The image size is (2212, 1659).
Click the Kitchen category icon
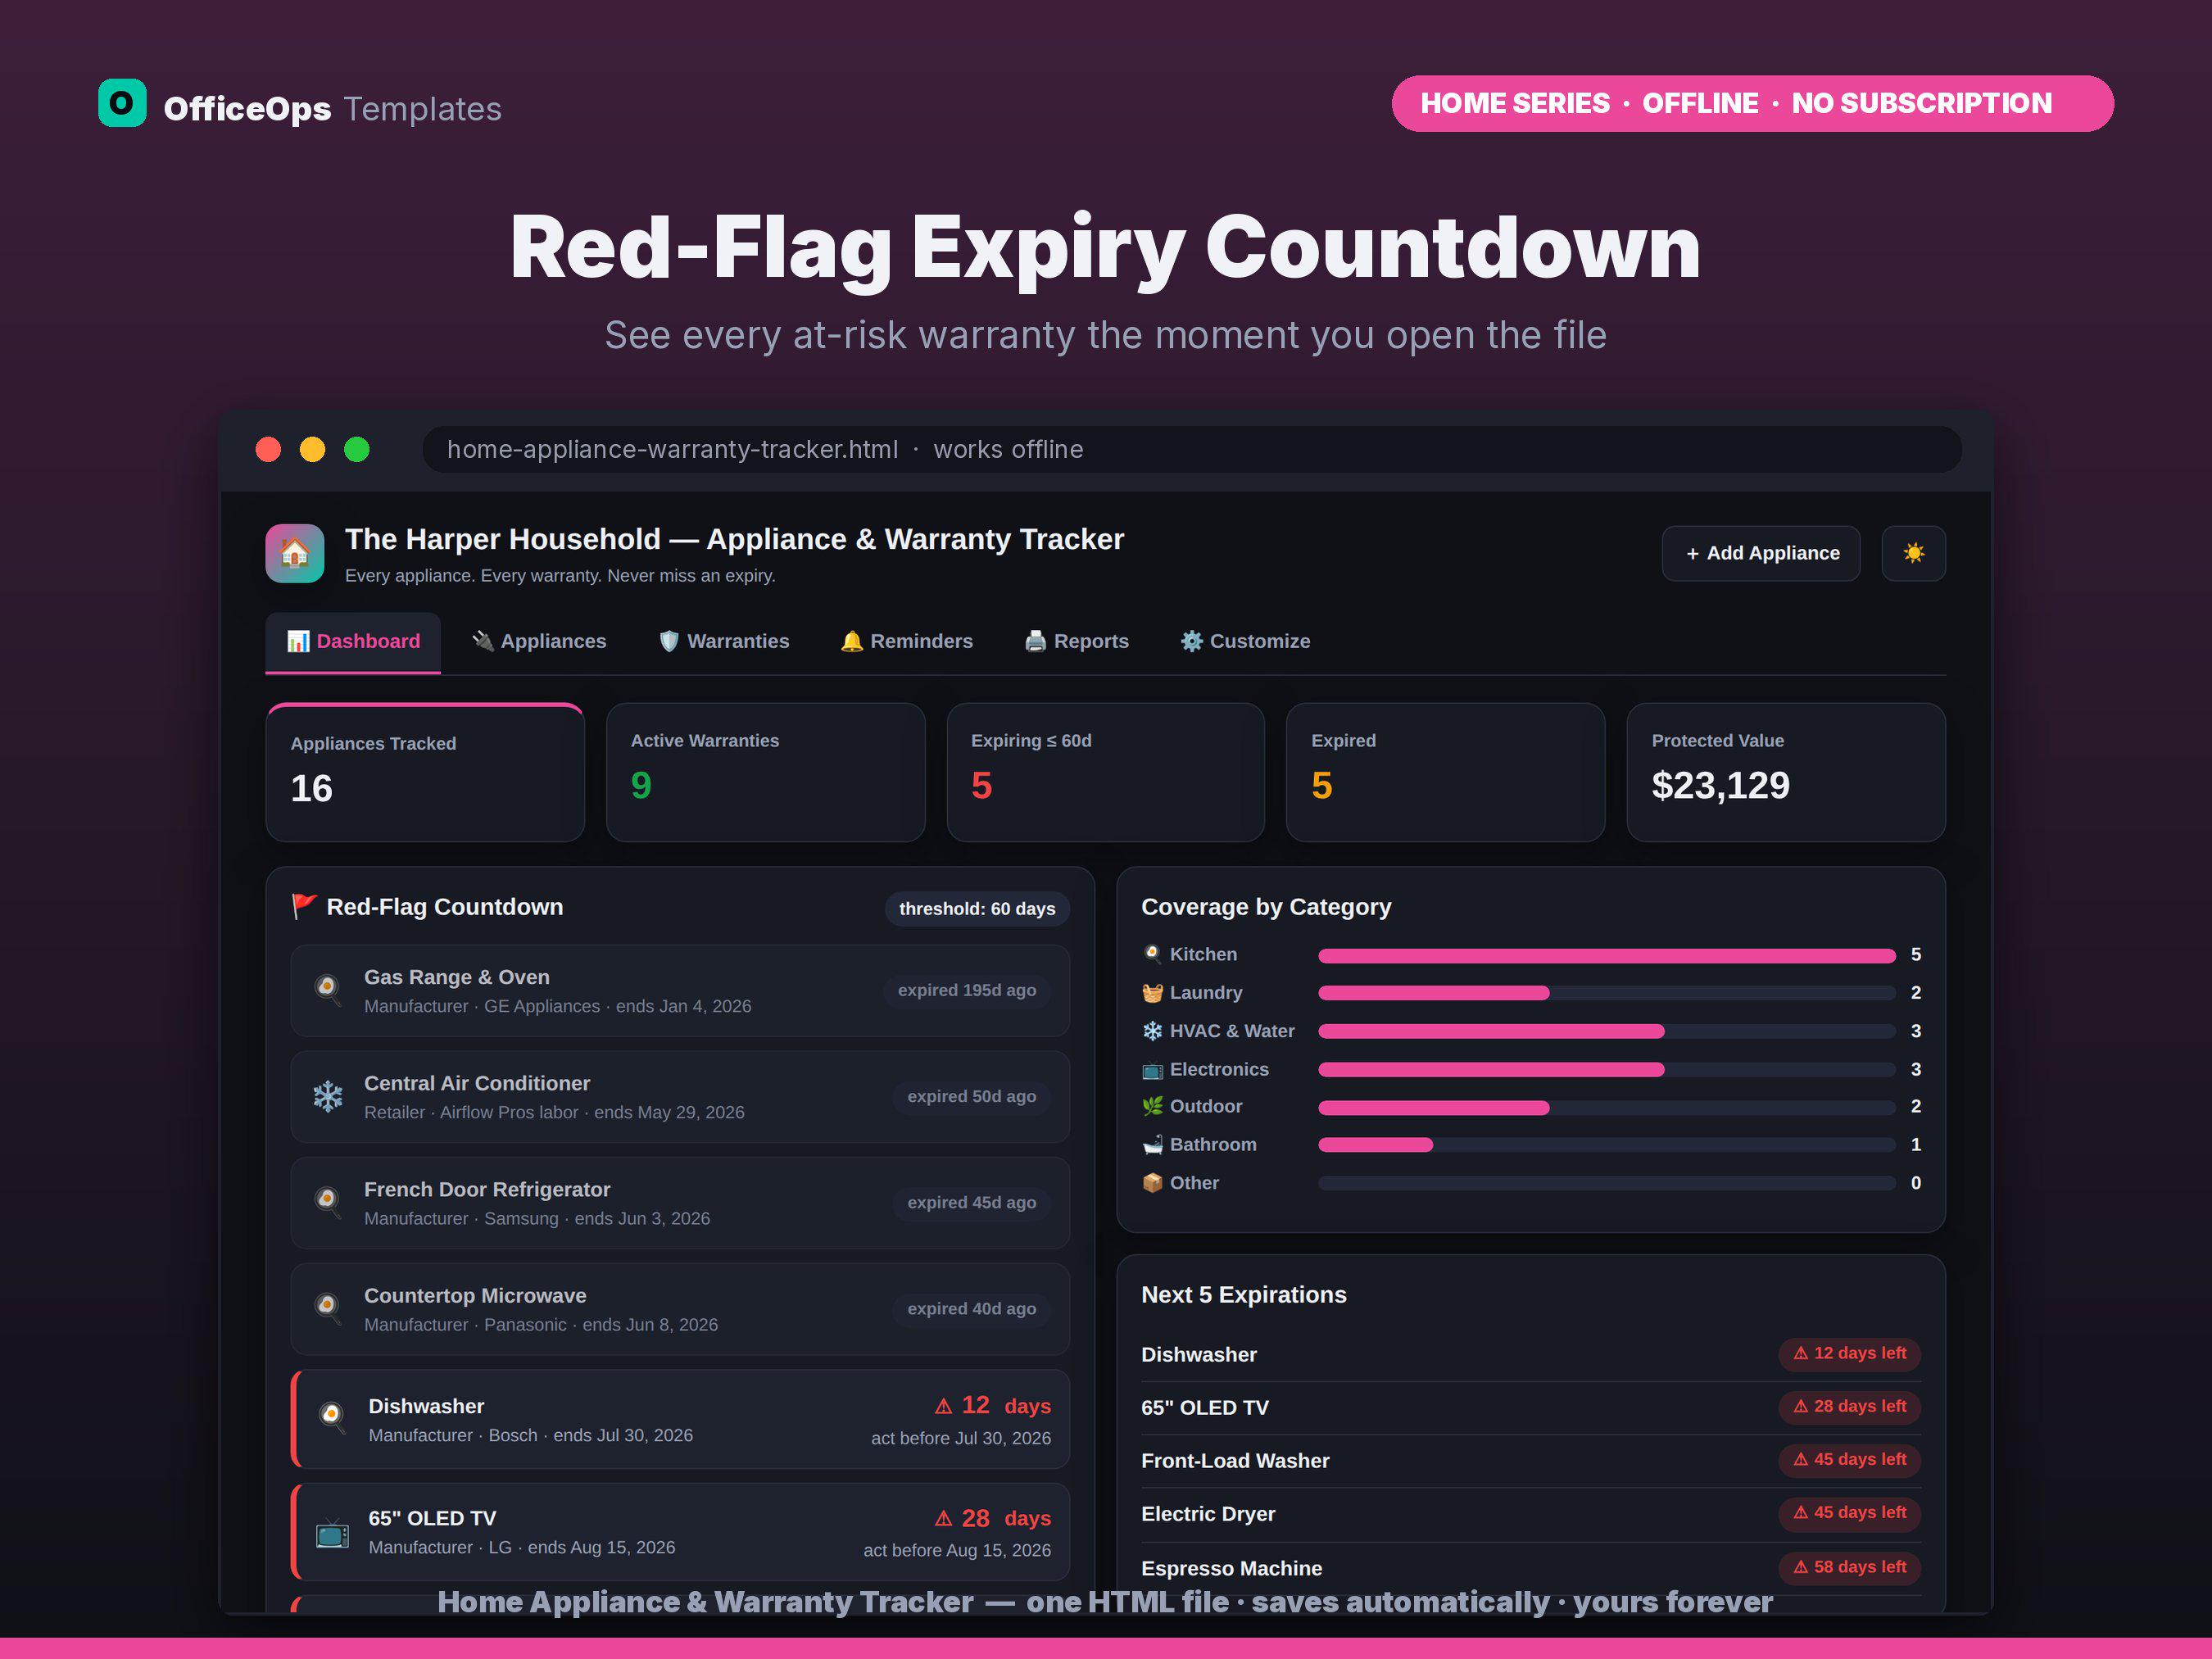1152,954
